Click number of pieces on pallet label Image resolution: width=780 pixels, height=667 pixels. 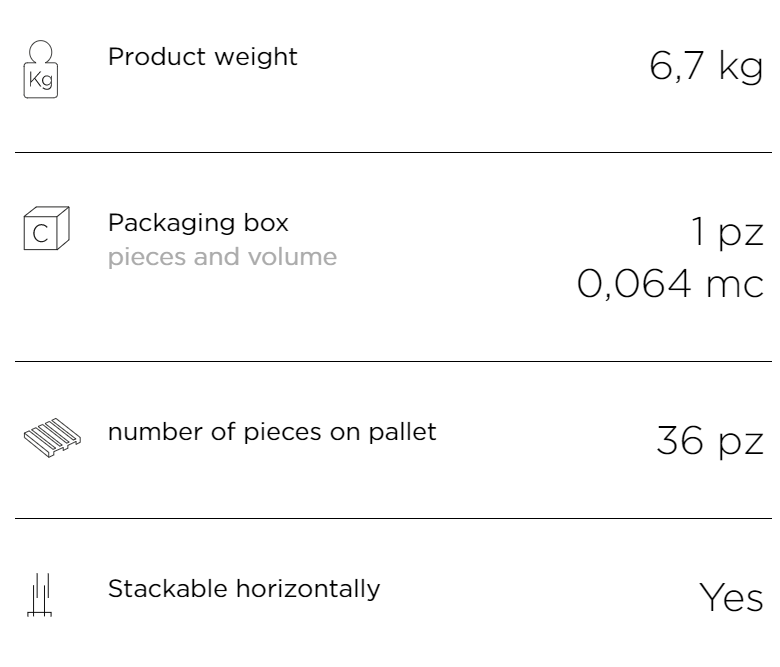[x=272, y=432]
